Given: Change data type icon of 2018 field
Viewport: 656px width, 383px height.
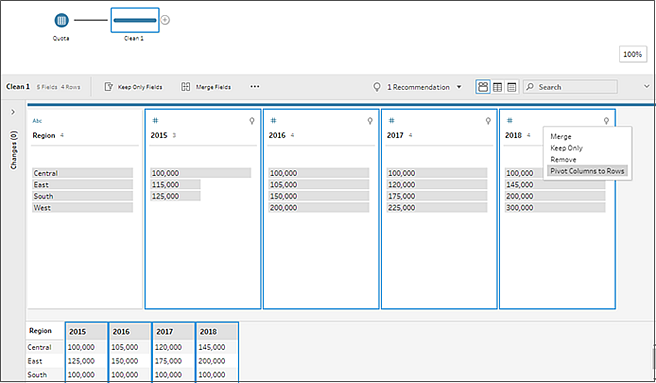Looking at the screenshot, I should 510,121.
